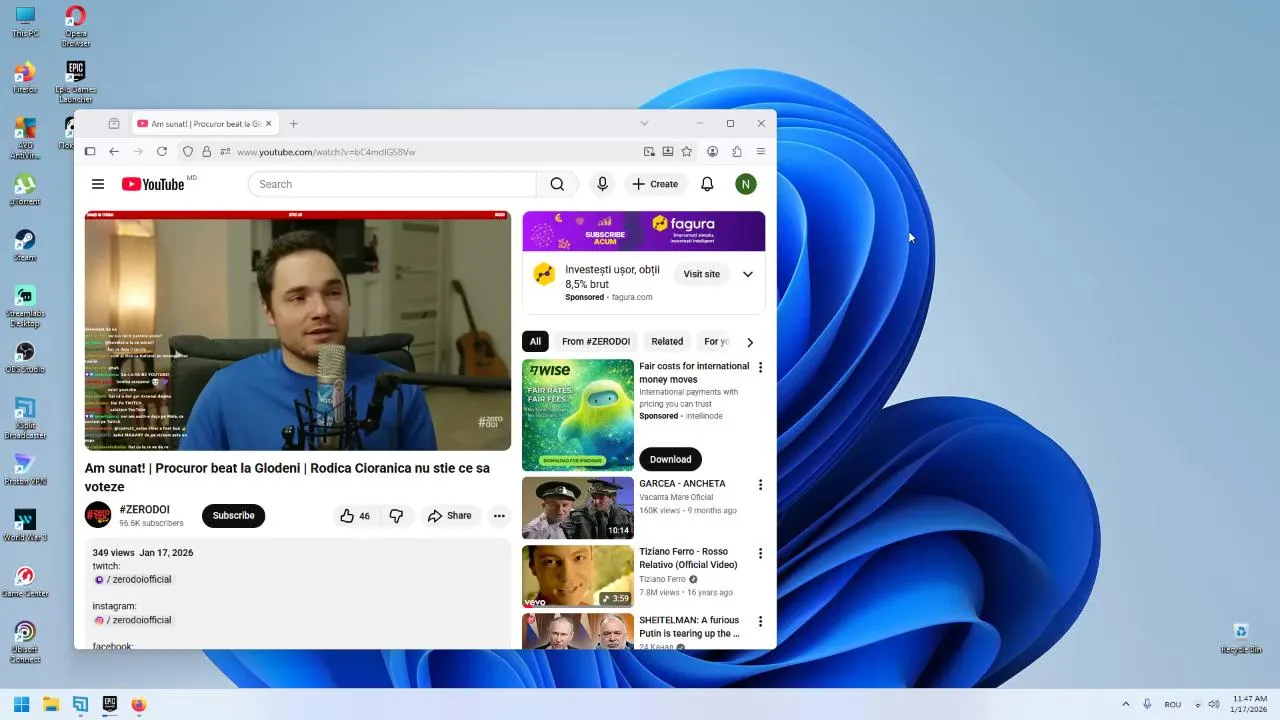Select the Related filter chip
1280x720 pixels.
pos(667,342)
